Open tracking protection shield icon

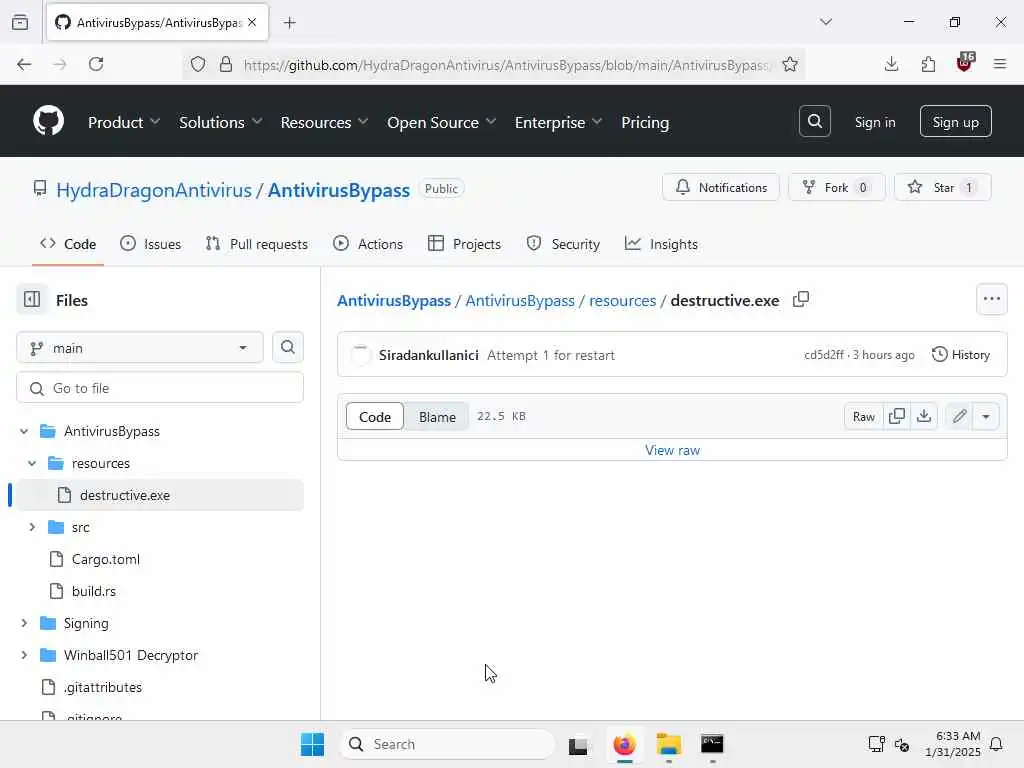(198, 64)
